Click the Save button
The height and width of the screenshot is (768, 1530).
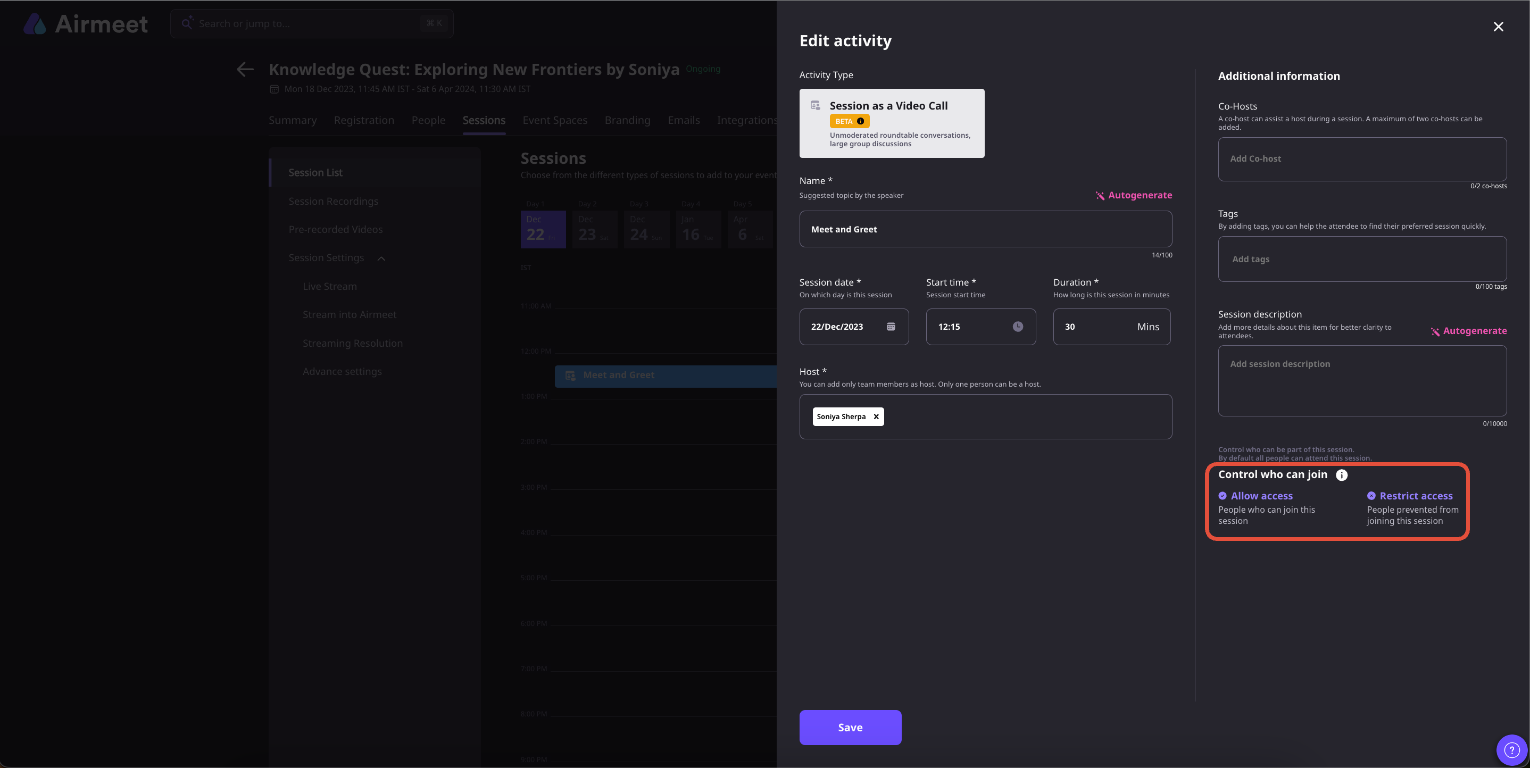click(850, 727)
